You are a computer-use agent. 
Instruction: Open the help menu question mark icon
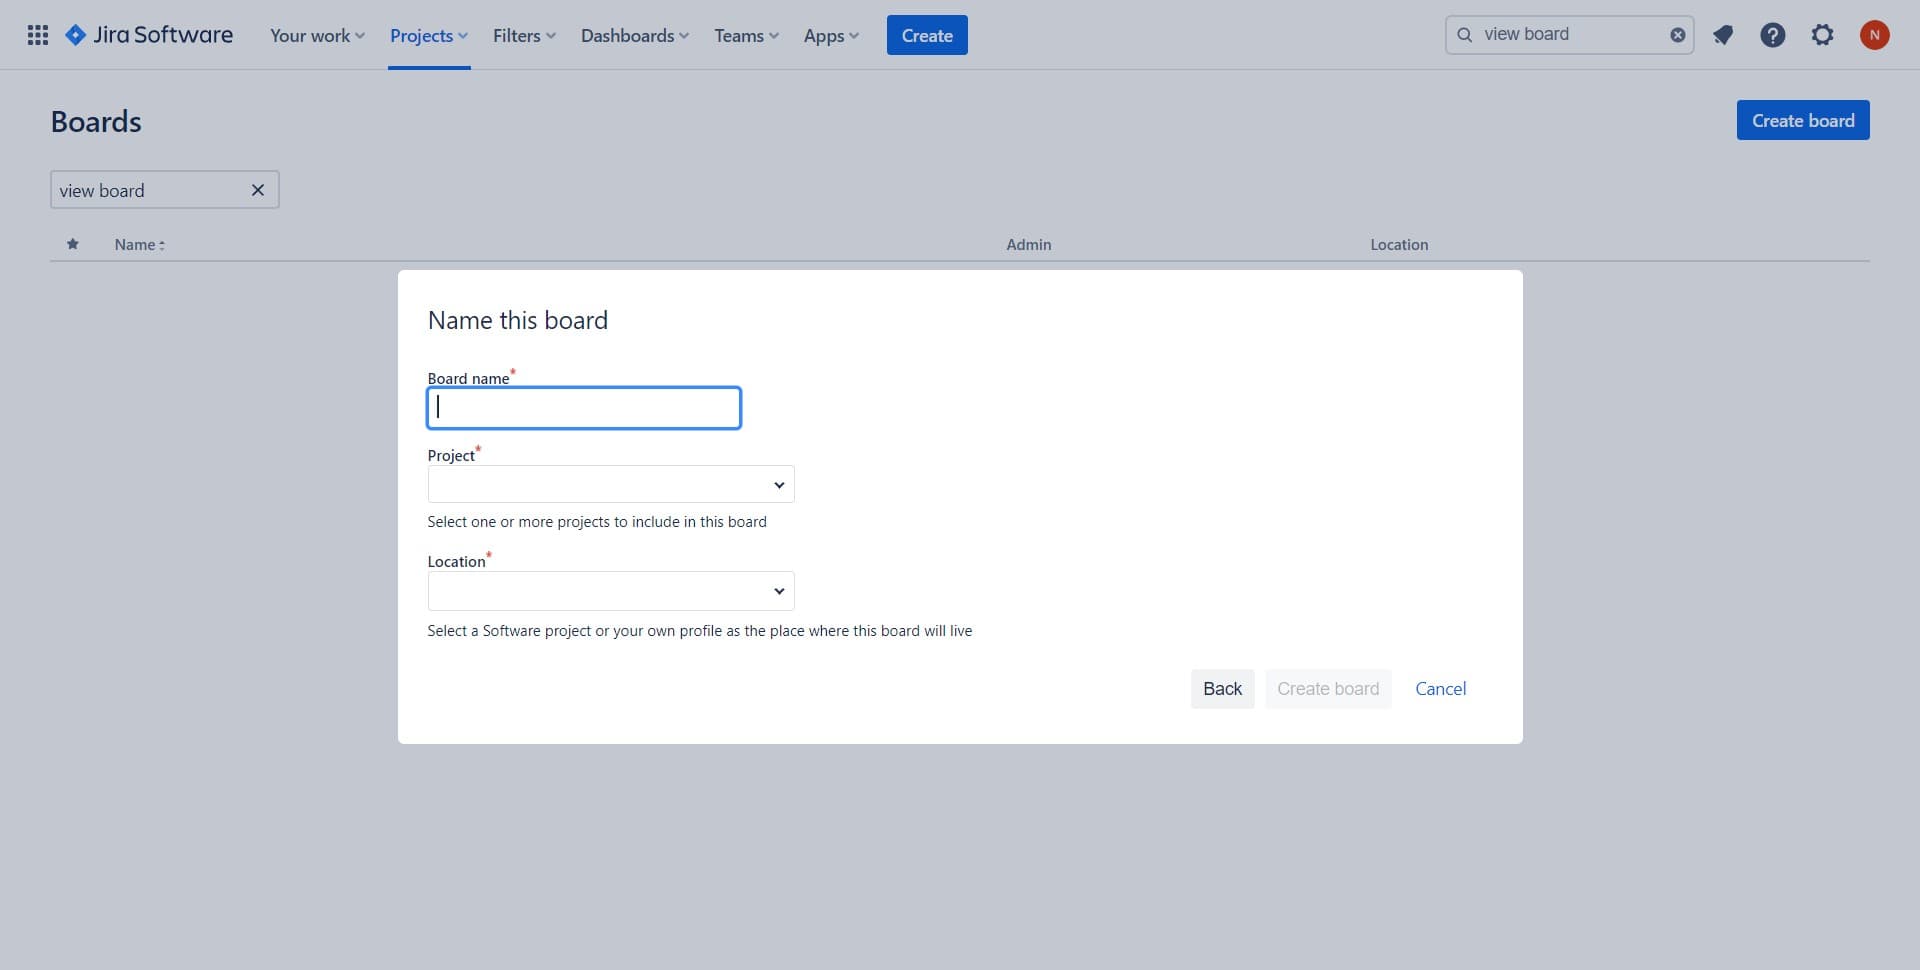tap(1772, 34)
